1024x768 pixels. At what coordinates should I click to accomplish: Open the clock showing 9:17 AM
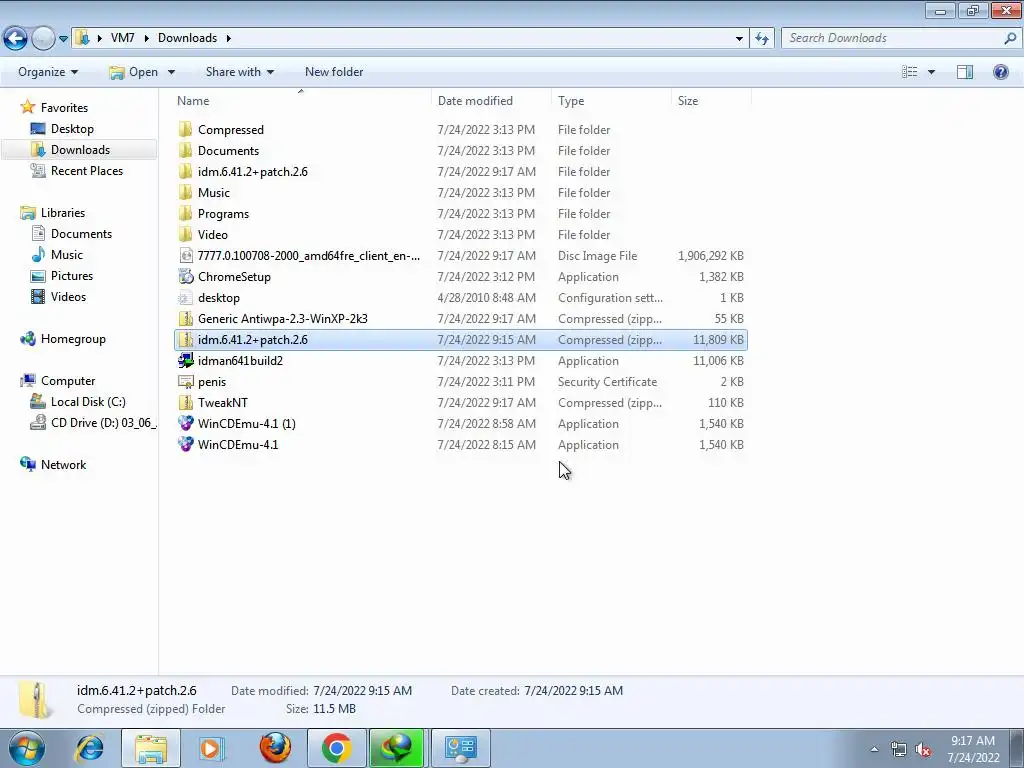(973, 748)
